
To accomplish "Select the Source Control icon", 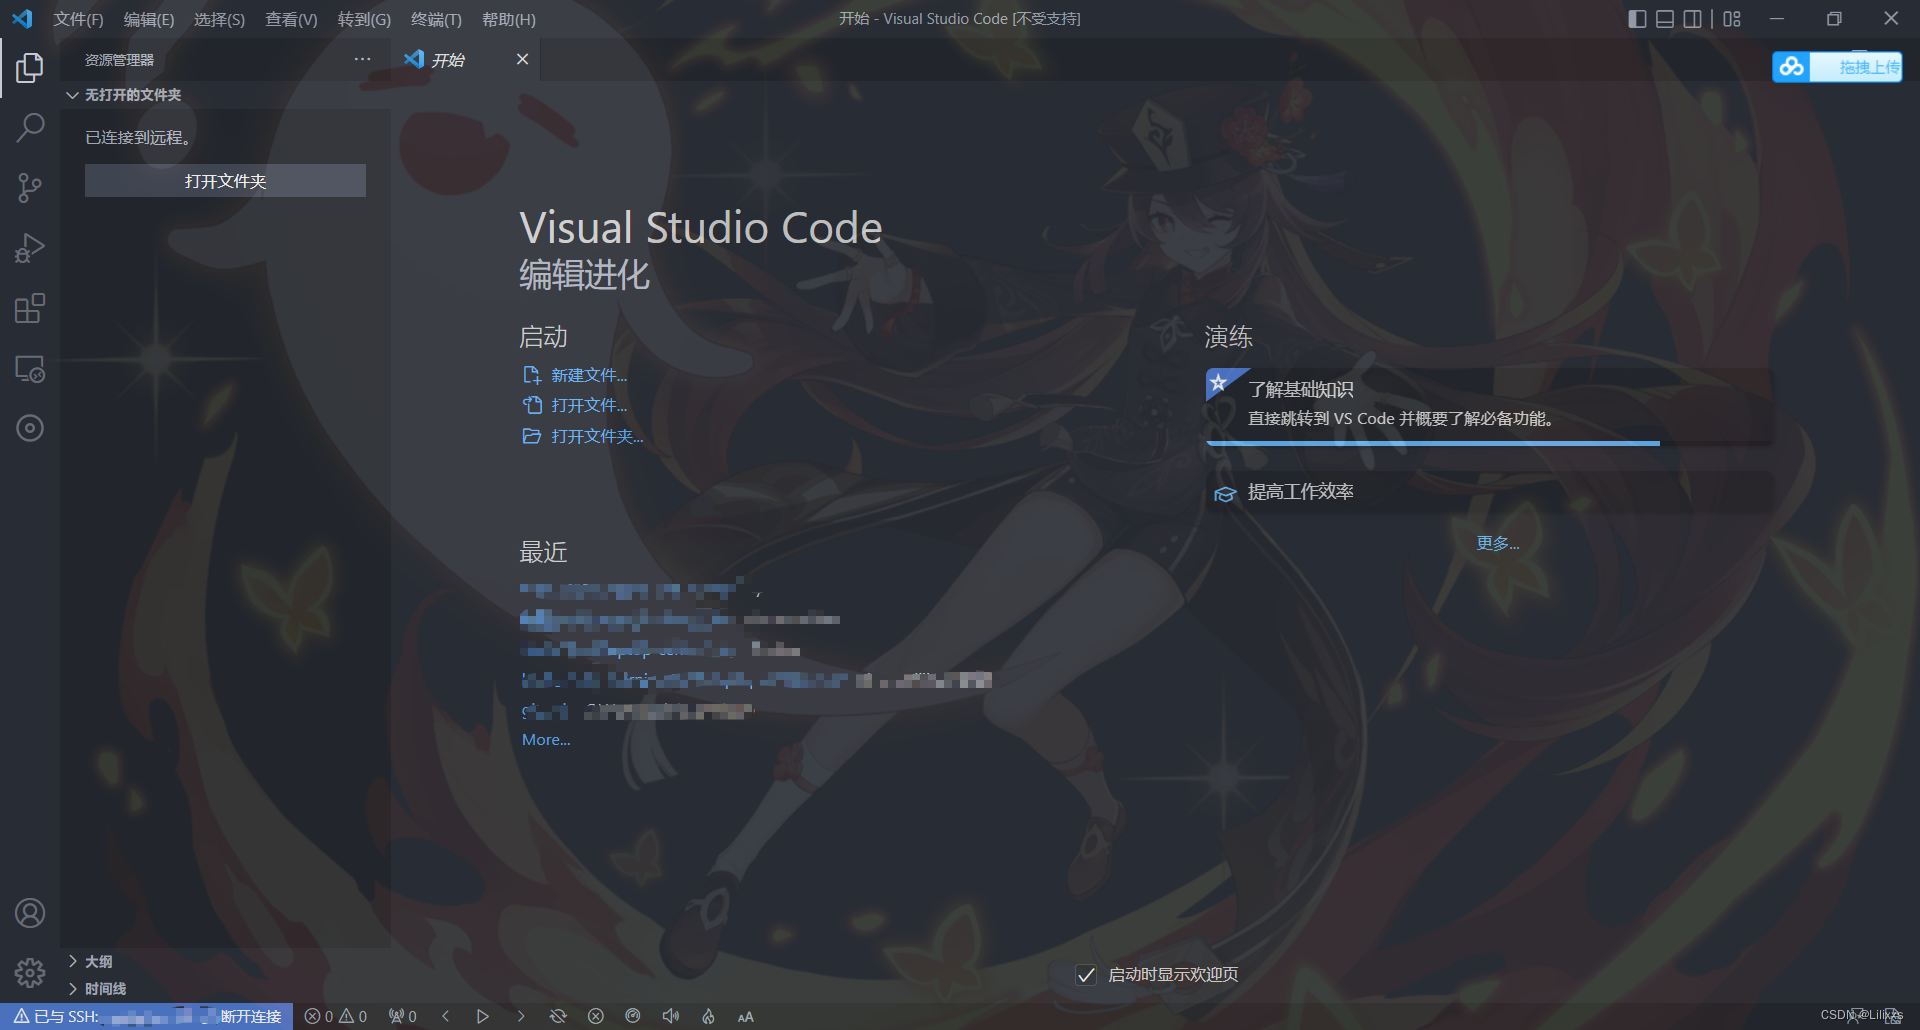I will tap(29, 187).
